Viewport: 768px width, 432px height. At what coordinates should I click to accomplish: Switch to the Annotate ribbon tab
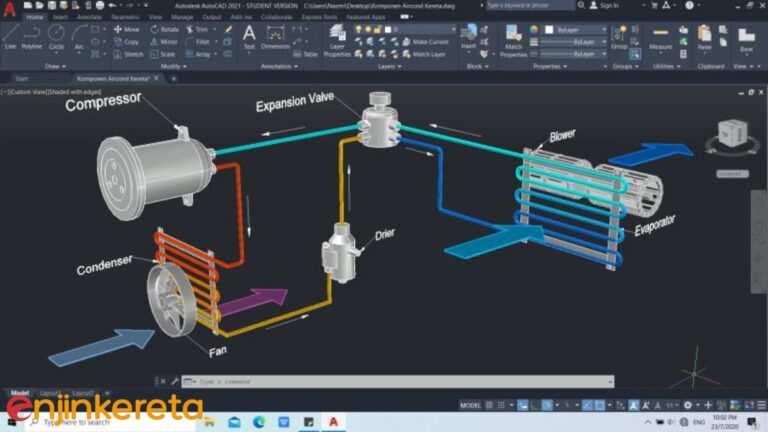point(89,17)
